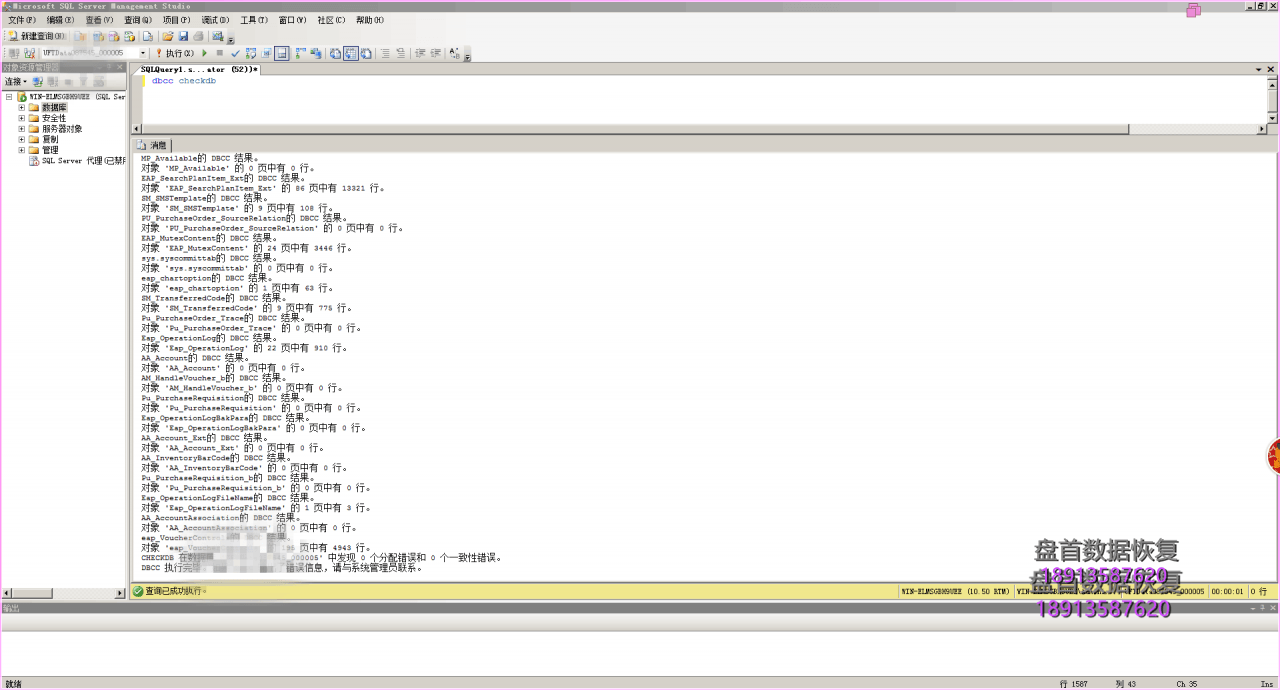Click the Database Engine Query icon after 新建查询
The width and height of the screenshot is (1280, 690).
click(x=79, y=36)
